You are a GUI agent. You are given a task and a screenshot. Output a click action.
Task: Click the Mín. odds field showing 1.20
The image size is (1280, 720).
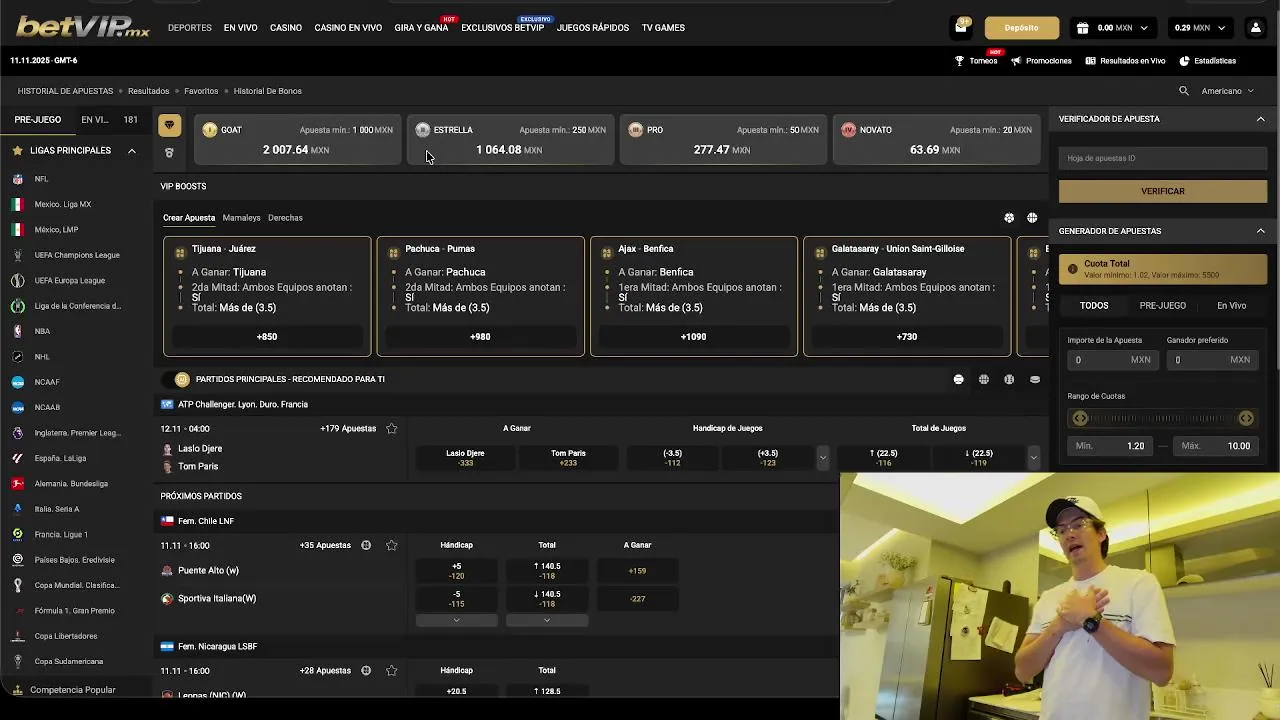coord(1111,446)
